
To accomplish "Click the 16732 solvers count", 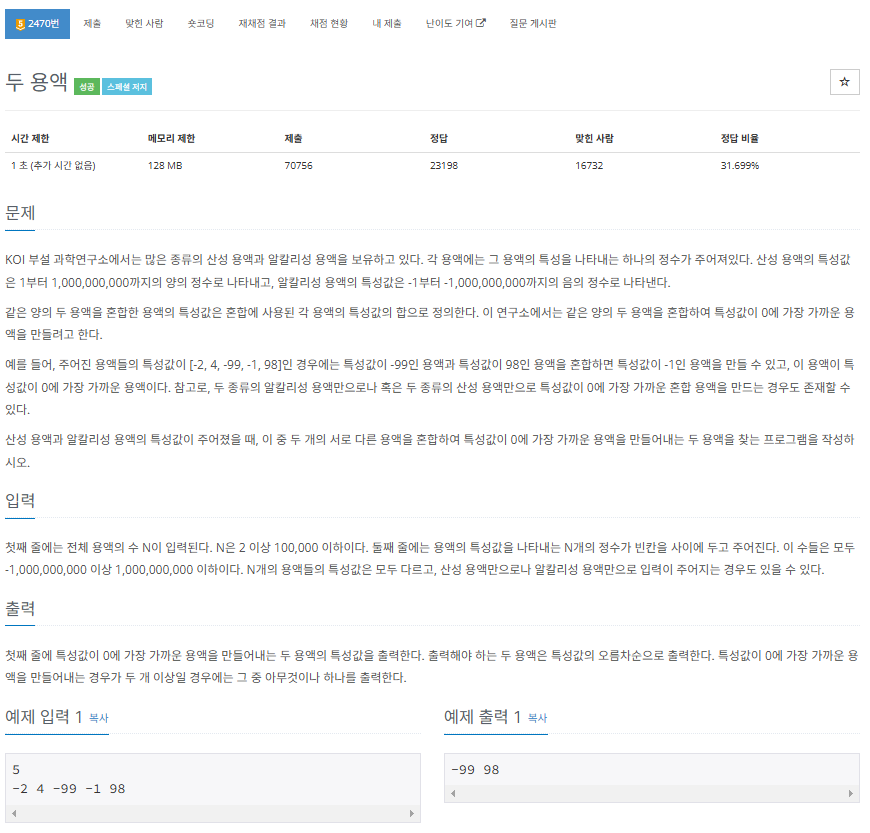I will (589, 165).
